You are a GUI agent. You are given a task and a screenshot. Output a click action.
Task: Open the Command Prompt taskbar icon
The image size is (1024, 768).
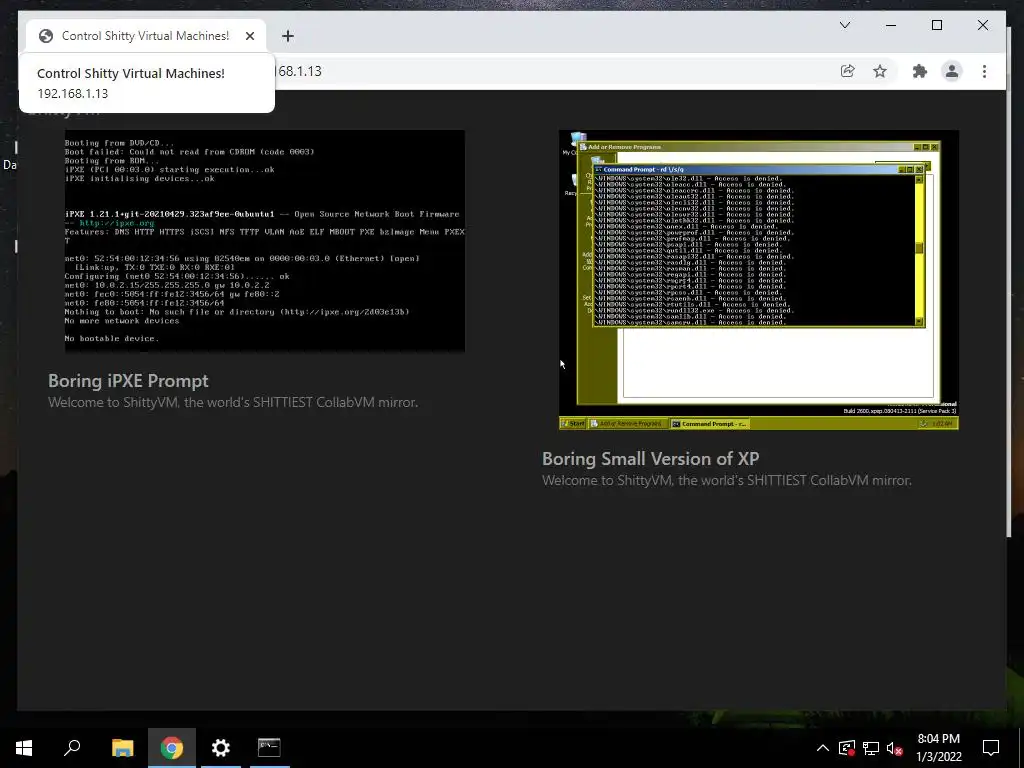[269, 748]
